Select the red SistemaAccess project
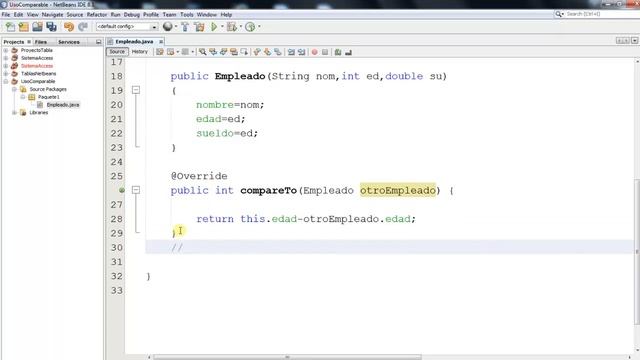 (37, 66)
